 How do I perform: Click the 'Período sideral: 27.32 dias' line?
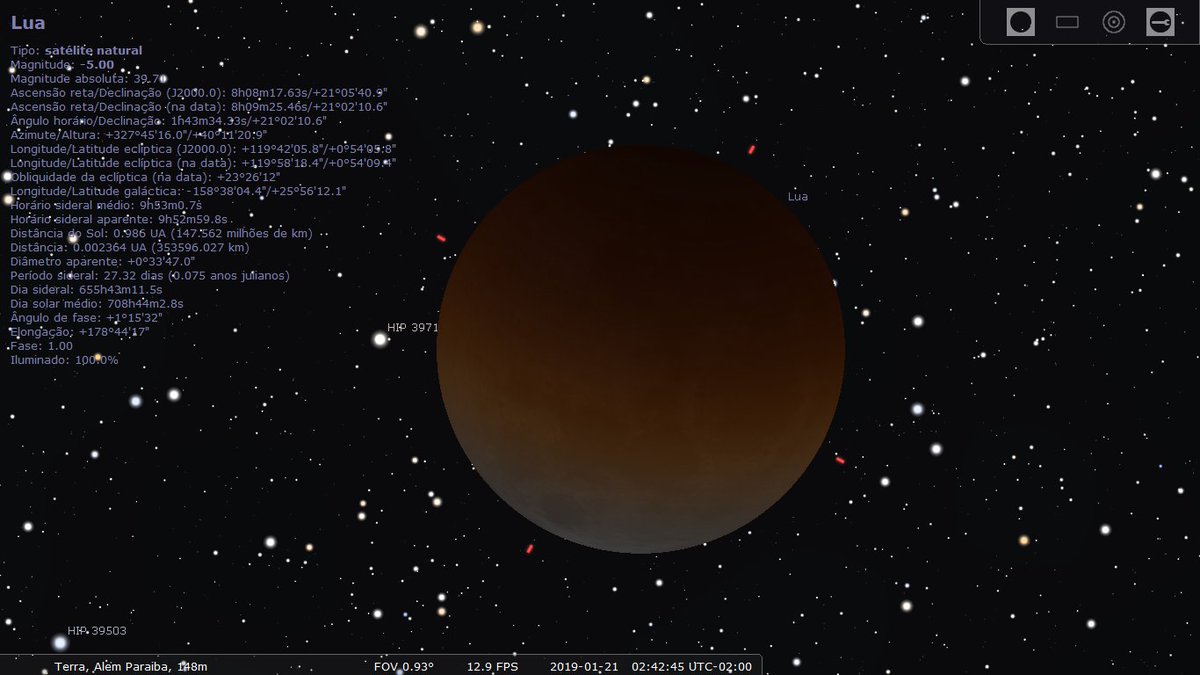[150, 275]
